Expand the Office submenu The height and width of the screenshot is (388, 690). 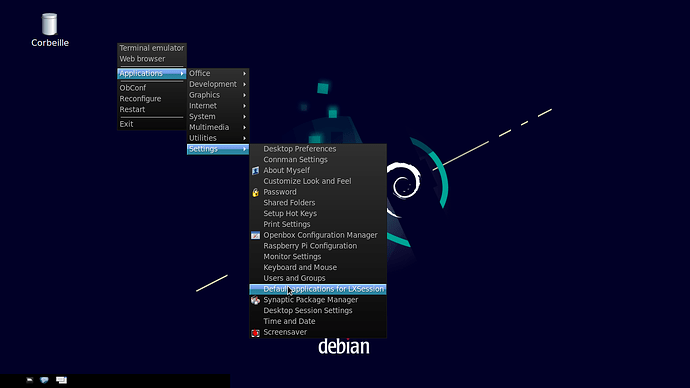(218, 73)
